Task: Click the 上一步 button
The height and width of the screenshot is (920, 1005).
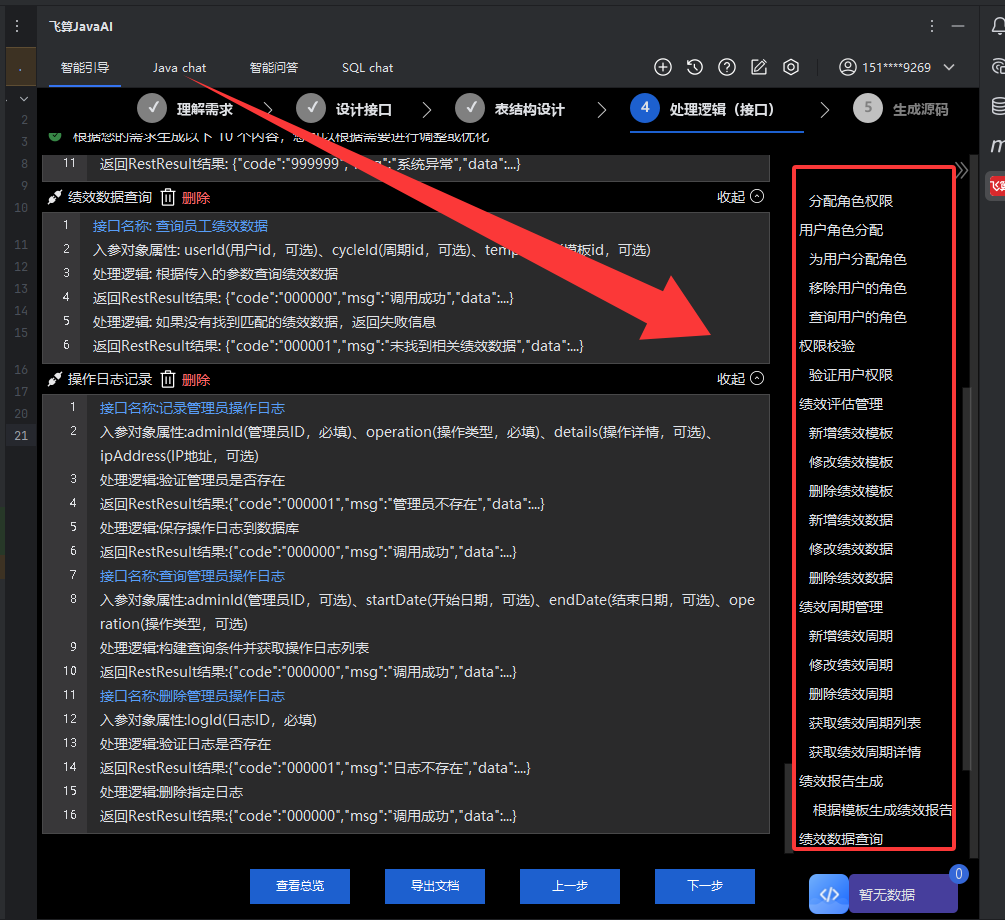Action: (x=570, y=886)
